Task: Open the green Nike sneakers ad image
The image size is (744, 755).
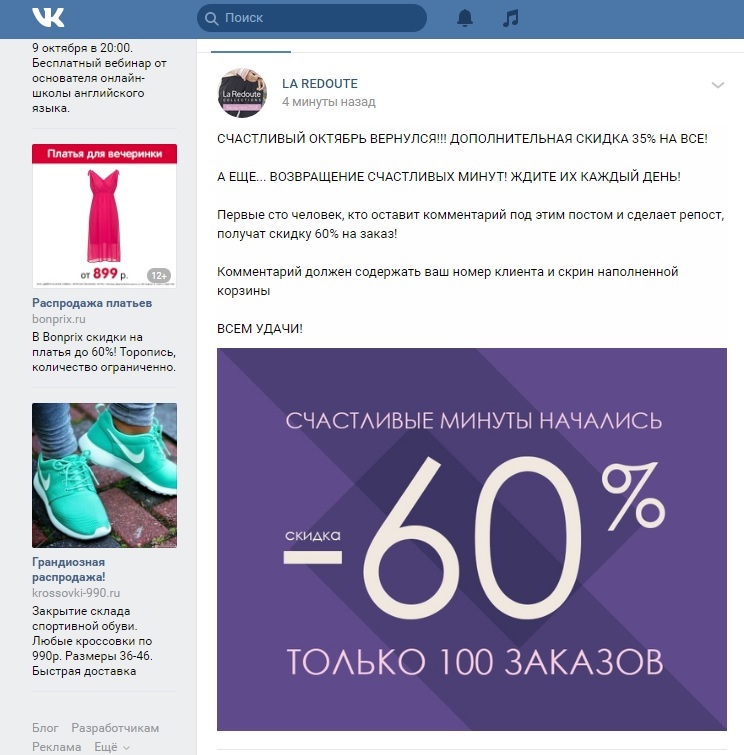Action: (104, 475)
